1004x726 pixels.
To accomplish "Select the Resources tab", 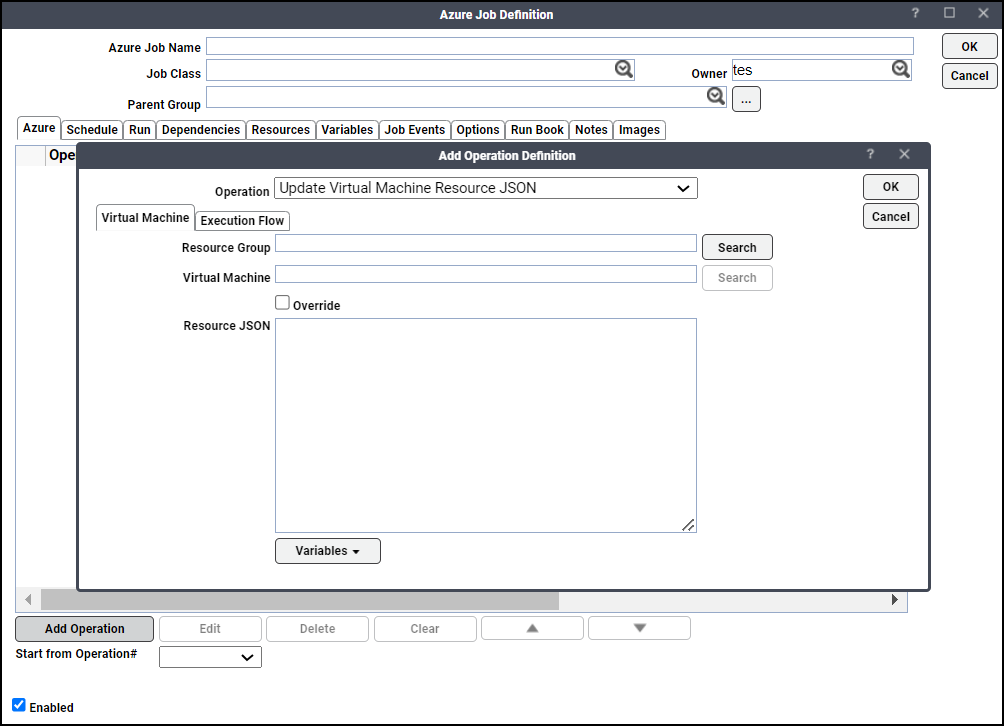I will pyautogui.click(x=280, y=130).
